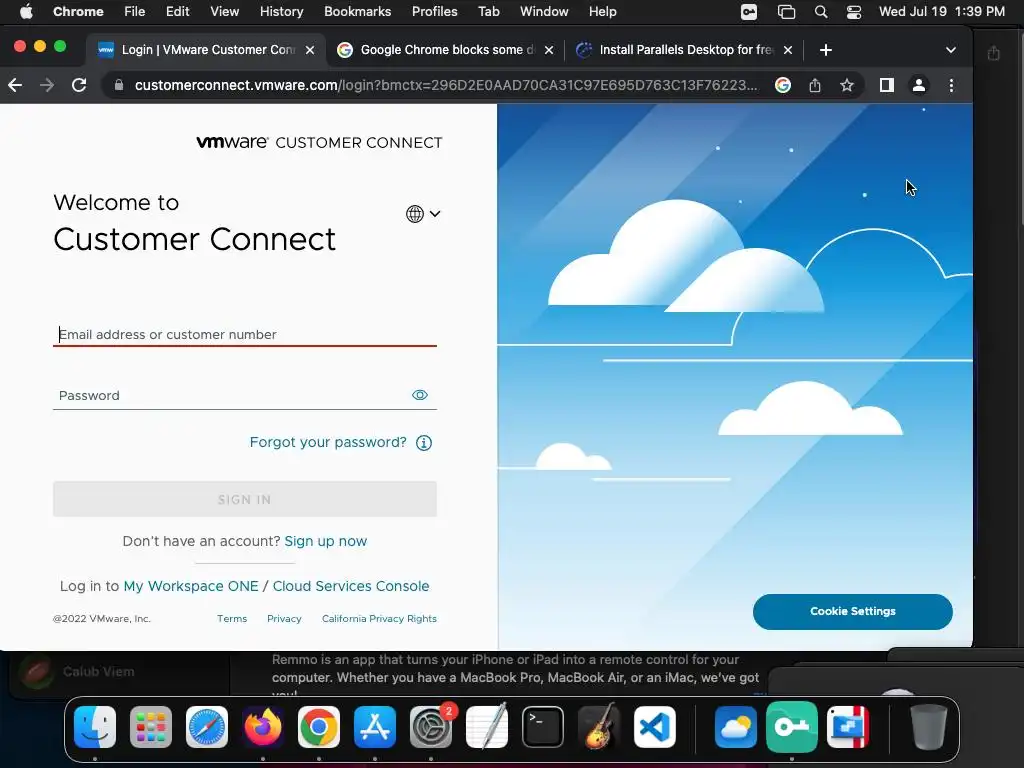This screenshot has width=1024, height=768.
Task: Open the Profiles menu
Action: coord(434,11)
